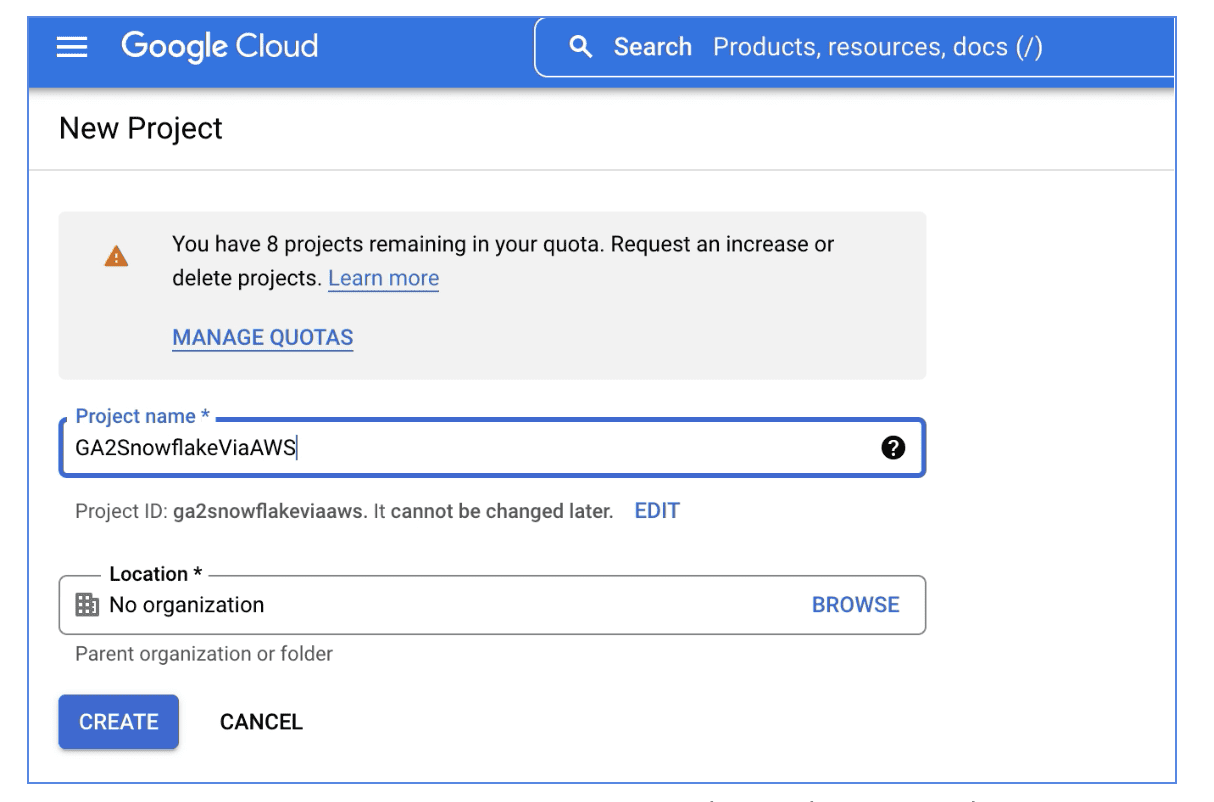Click the Project name help question icon
Viewport: 1214px width, 802px height.
coord(893,448)
